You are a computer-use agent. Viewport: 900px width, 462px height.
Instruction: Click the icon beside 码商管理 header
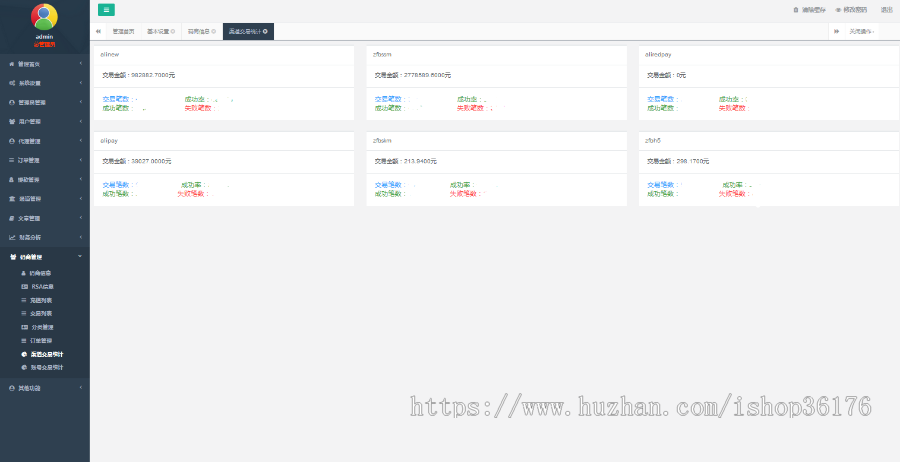pyautogui.click(x=13, y=257)
